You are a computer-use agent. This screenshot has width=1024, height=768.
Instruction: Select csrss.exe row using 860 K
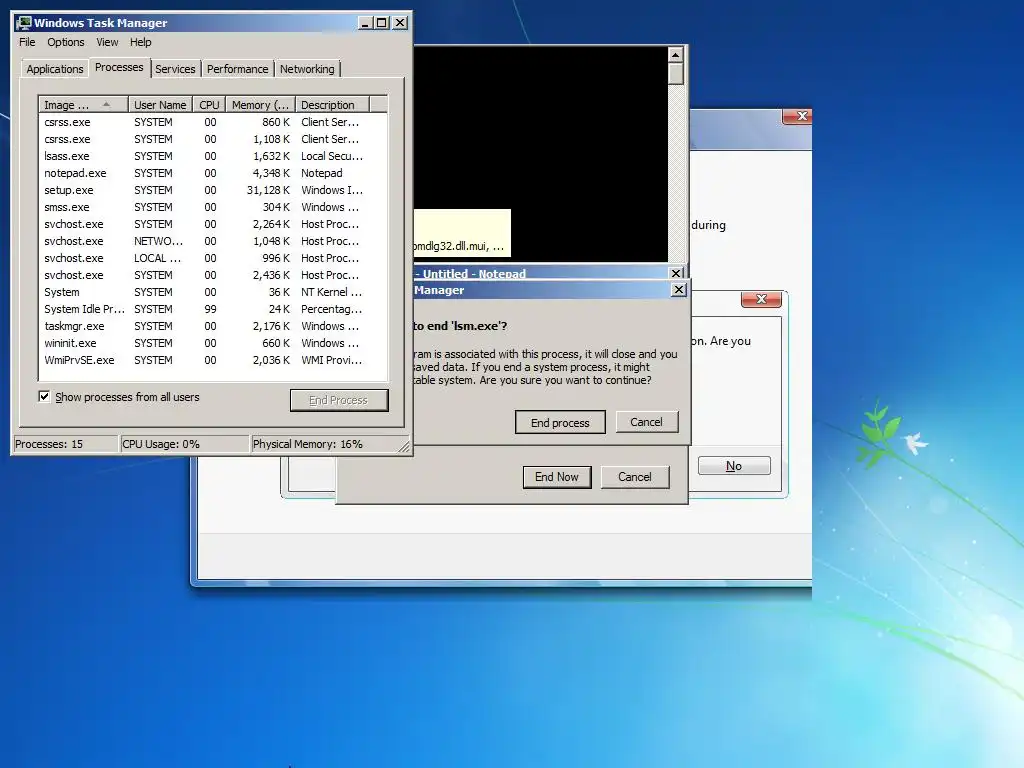tap(213, 122)
